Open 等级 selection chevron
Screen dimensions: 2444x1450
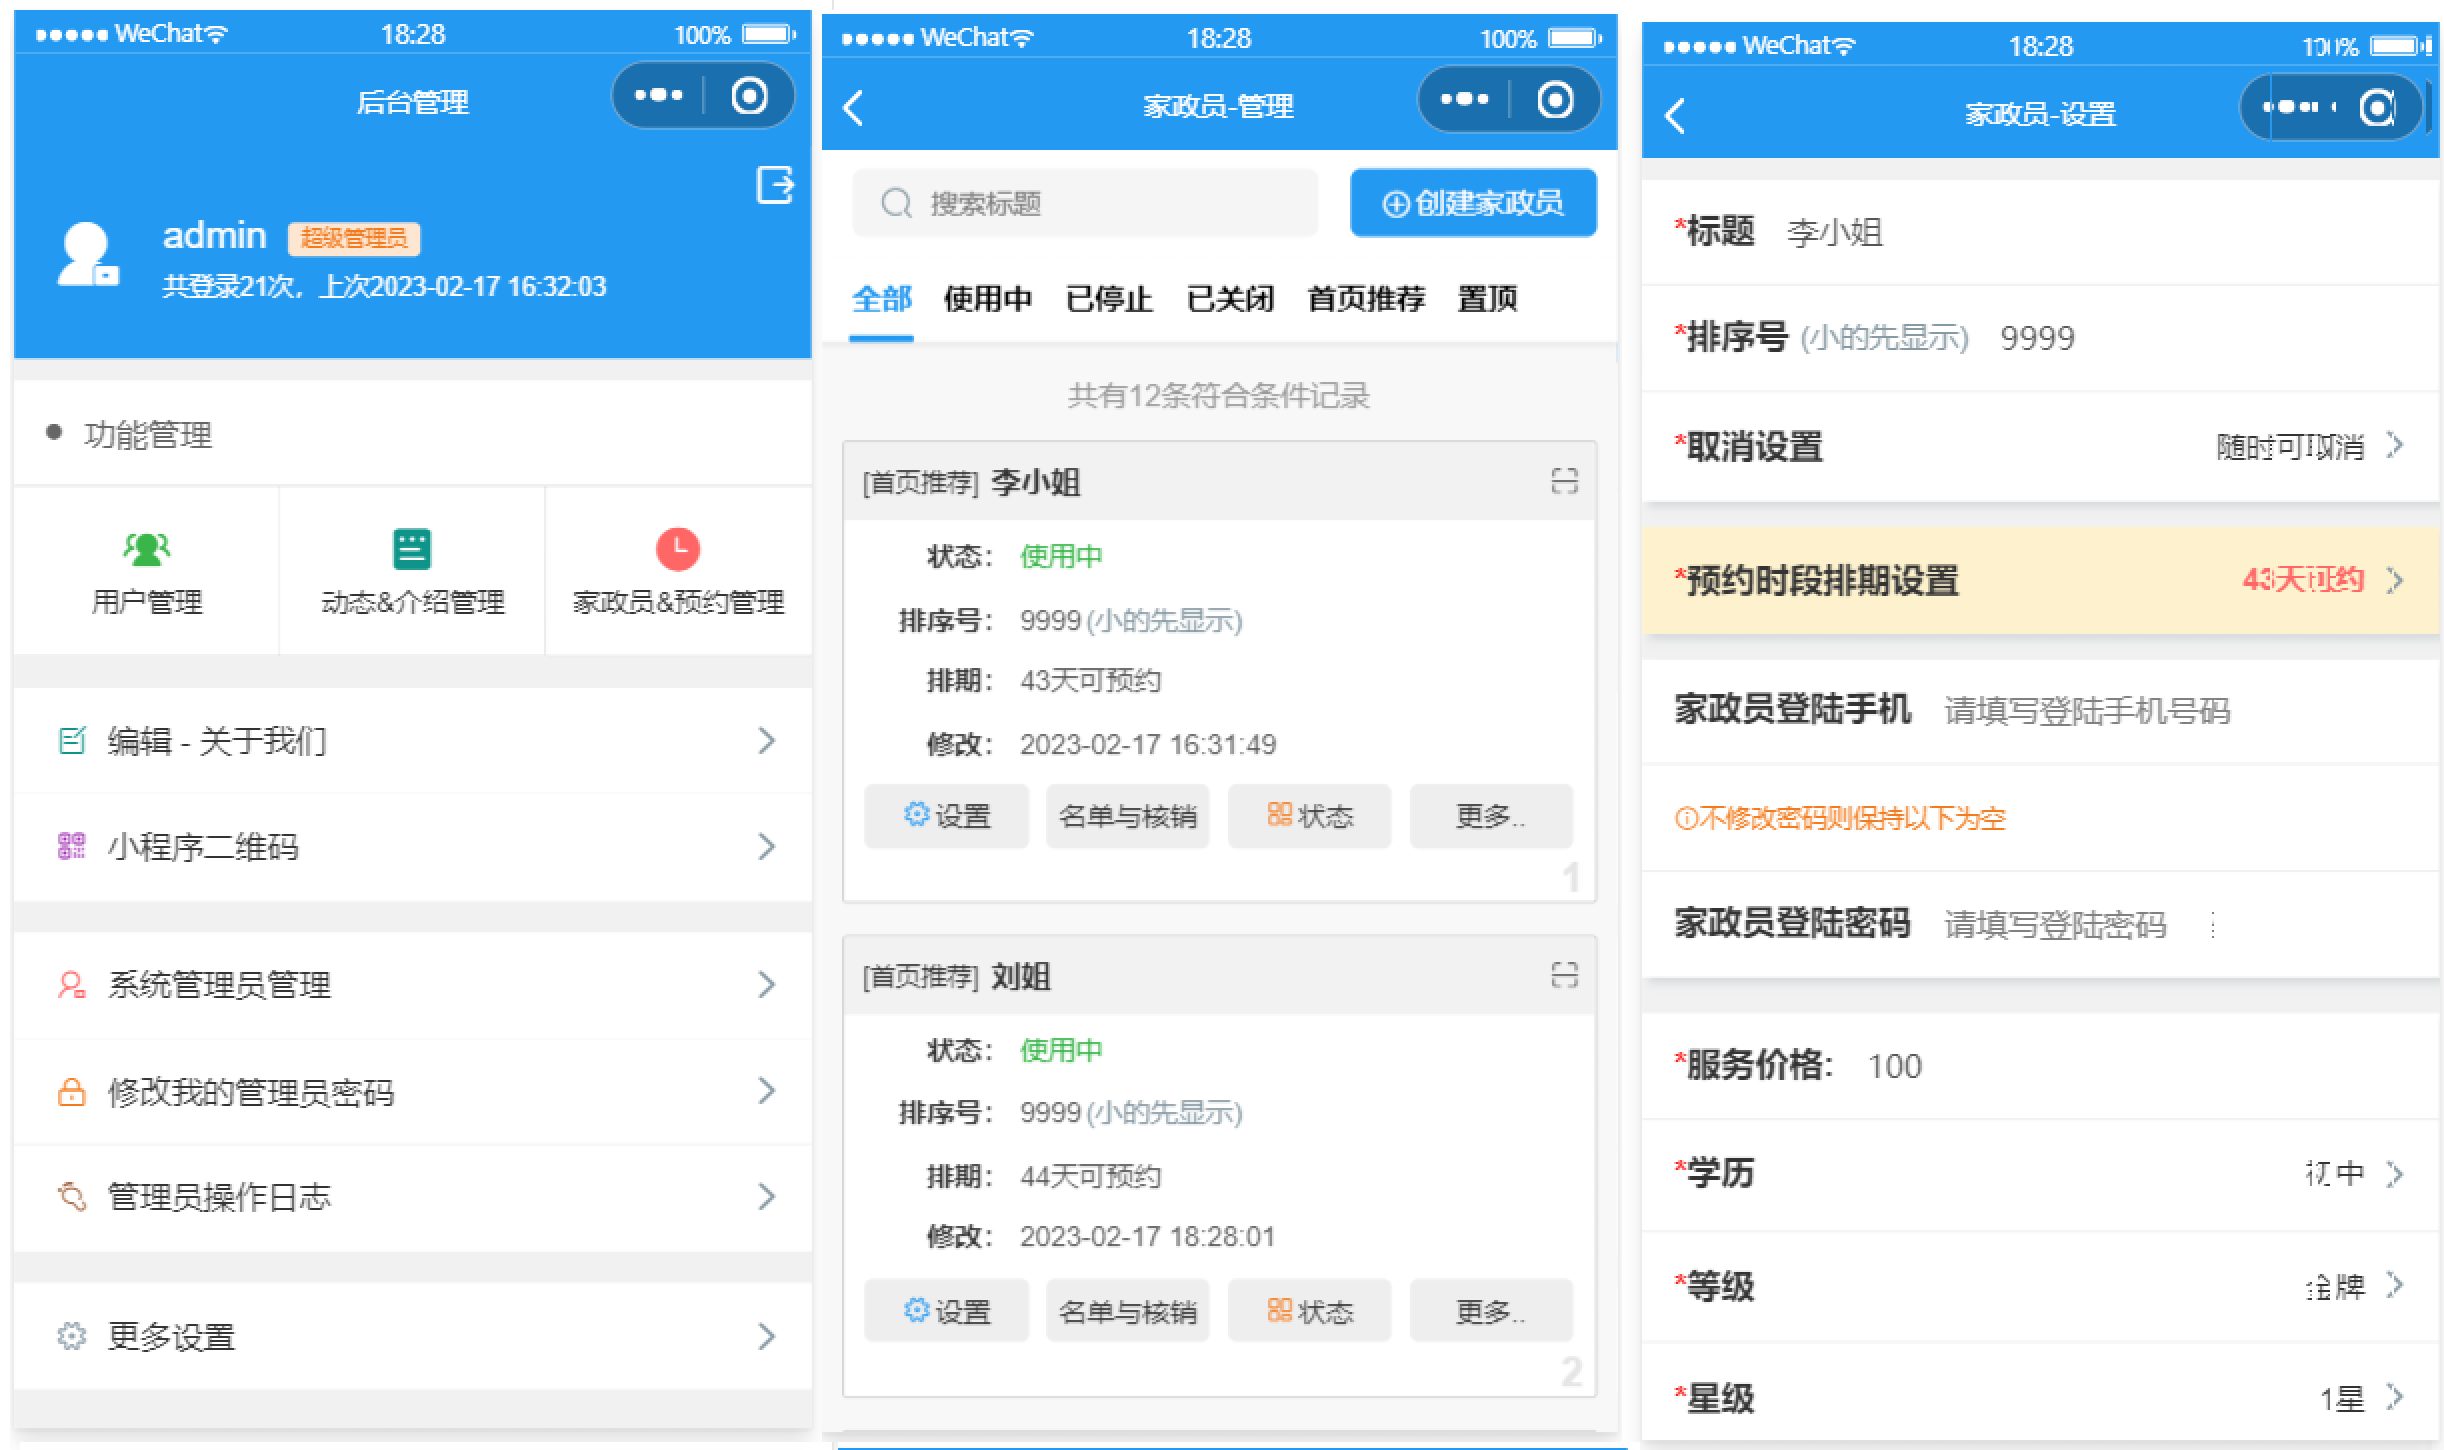[2394, 1285]
